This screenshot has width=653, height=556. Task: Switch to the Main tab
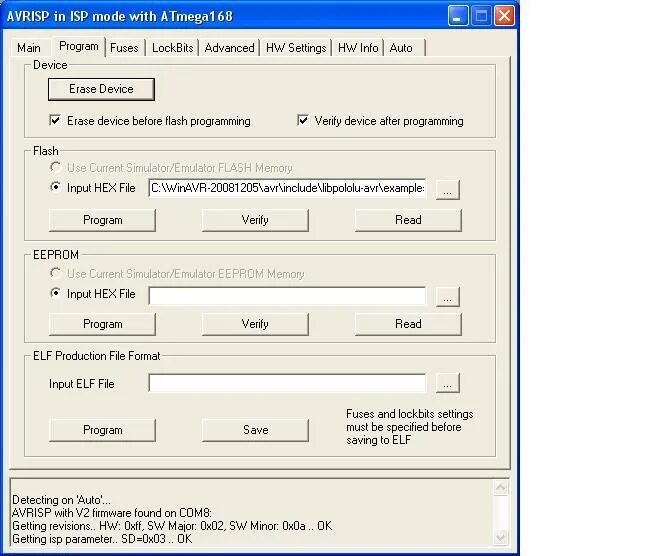pos(29,48)
